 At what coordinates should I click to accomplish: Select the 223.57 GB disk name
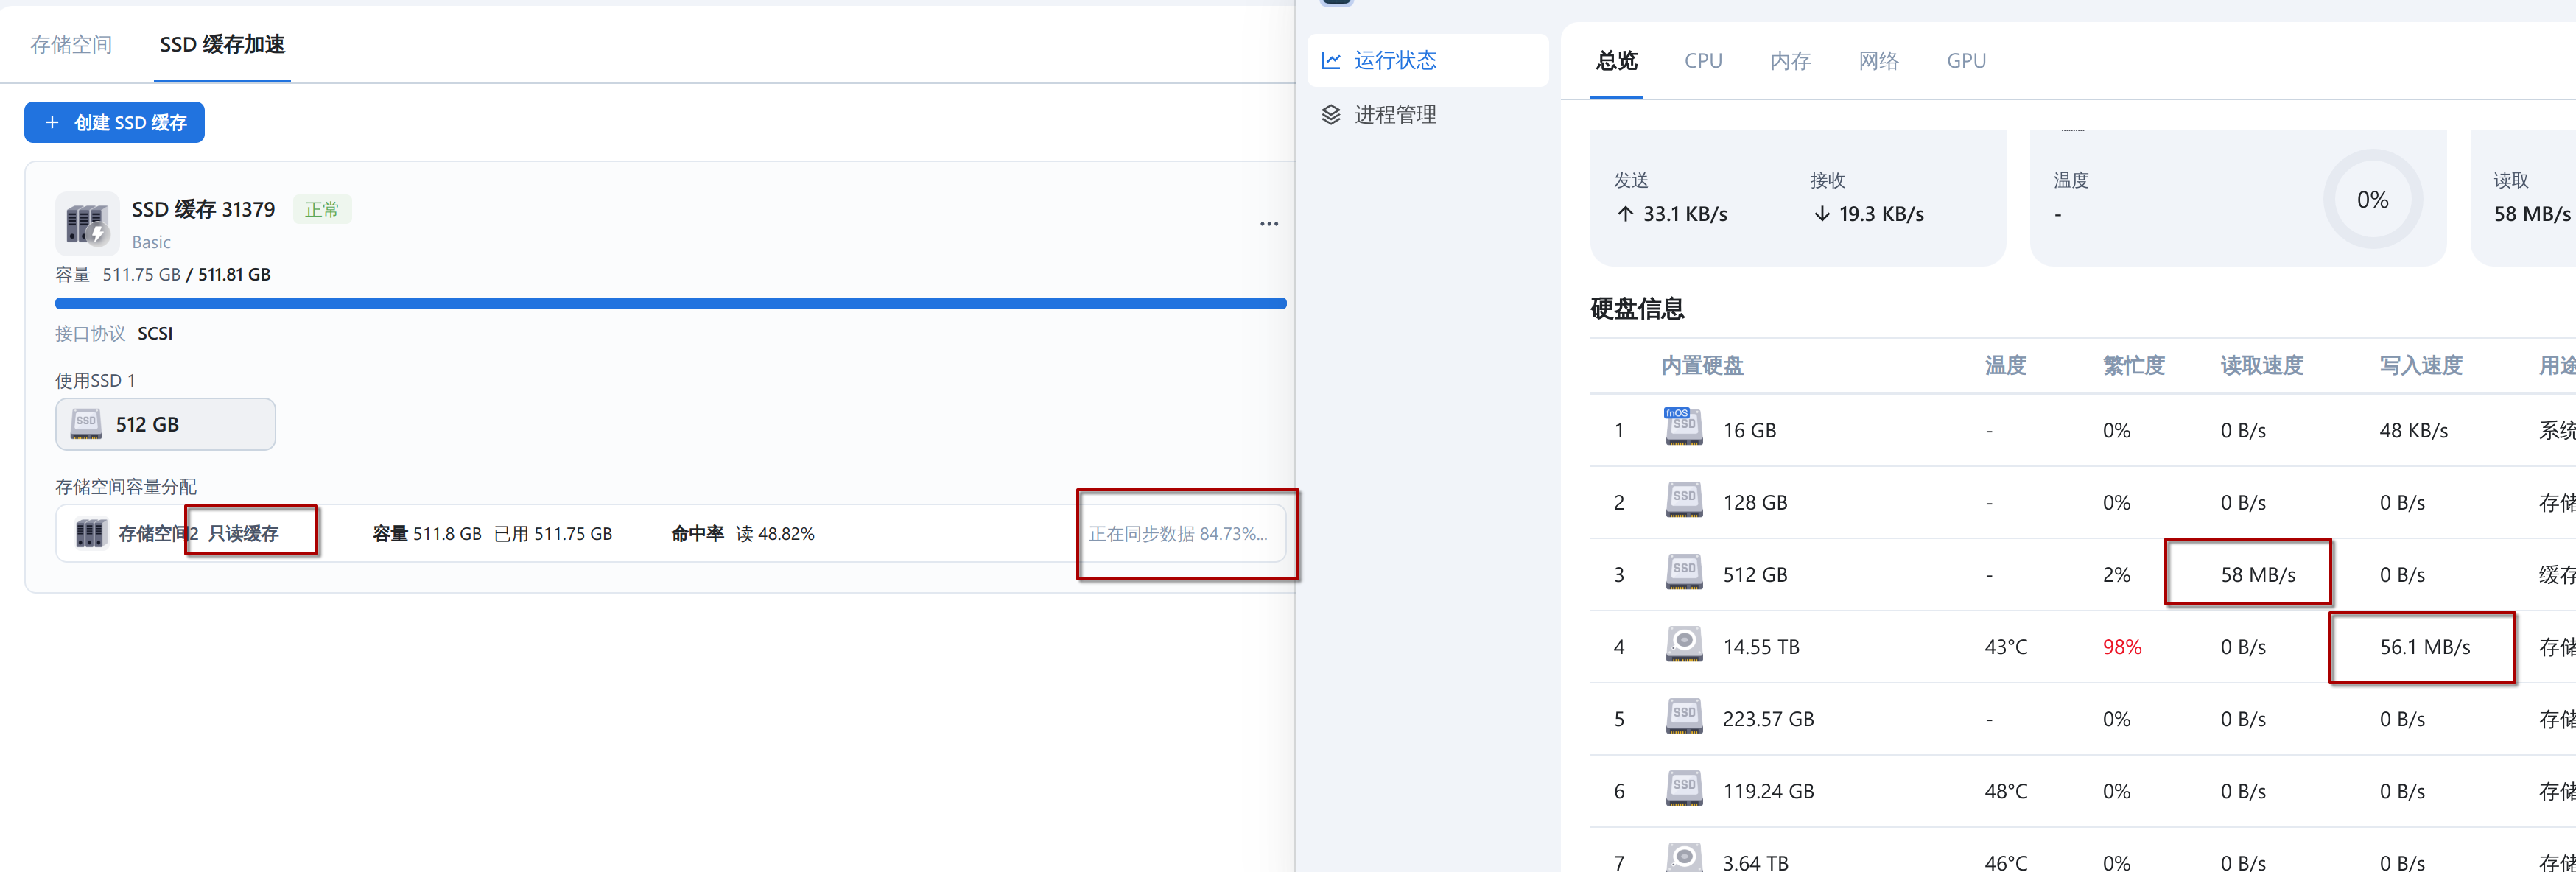[1767, 719]
